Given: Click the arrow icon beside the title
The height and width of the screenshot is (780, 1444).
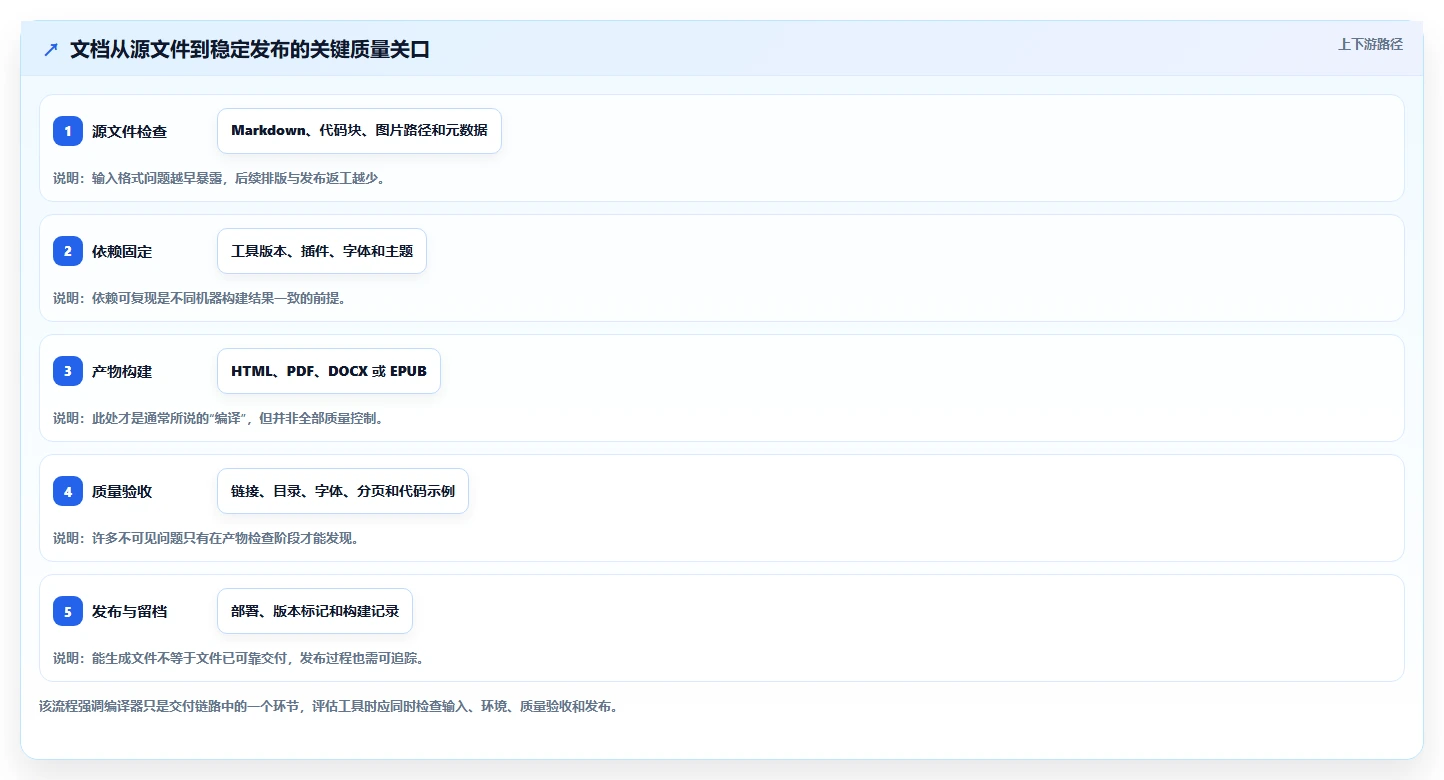Looking at the screenshot, I should click(x=51, y=50).
